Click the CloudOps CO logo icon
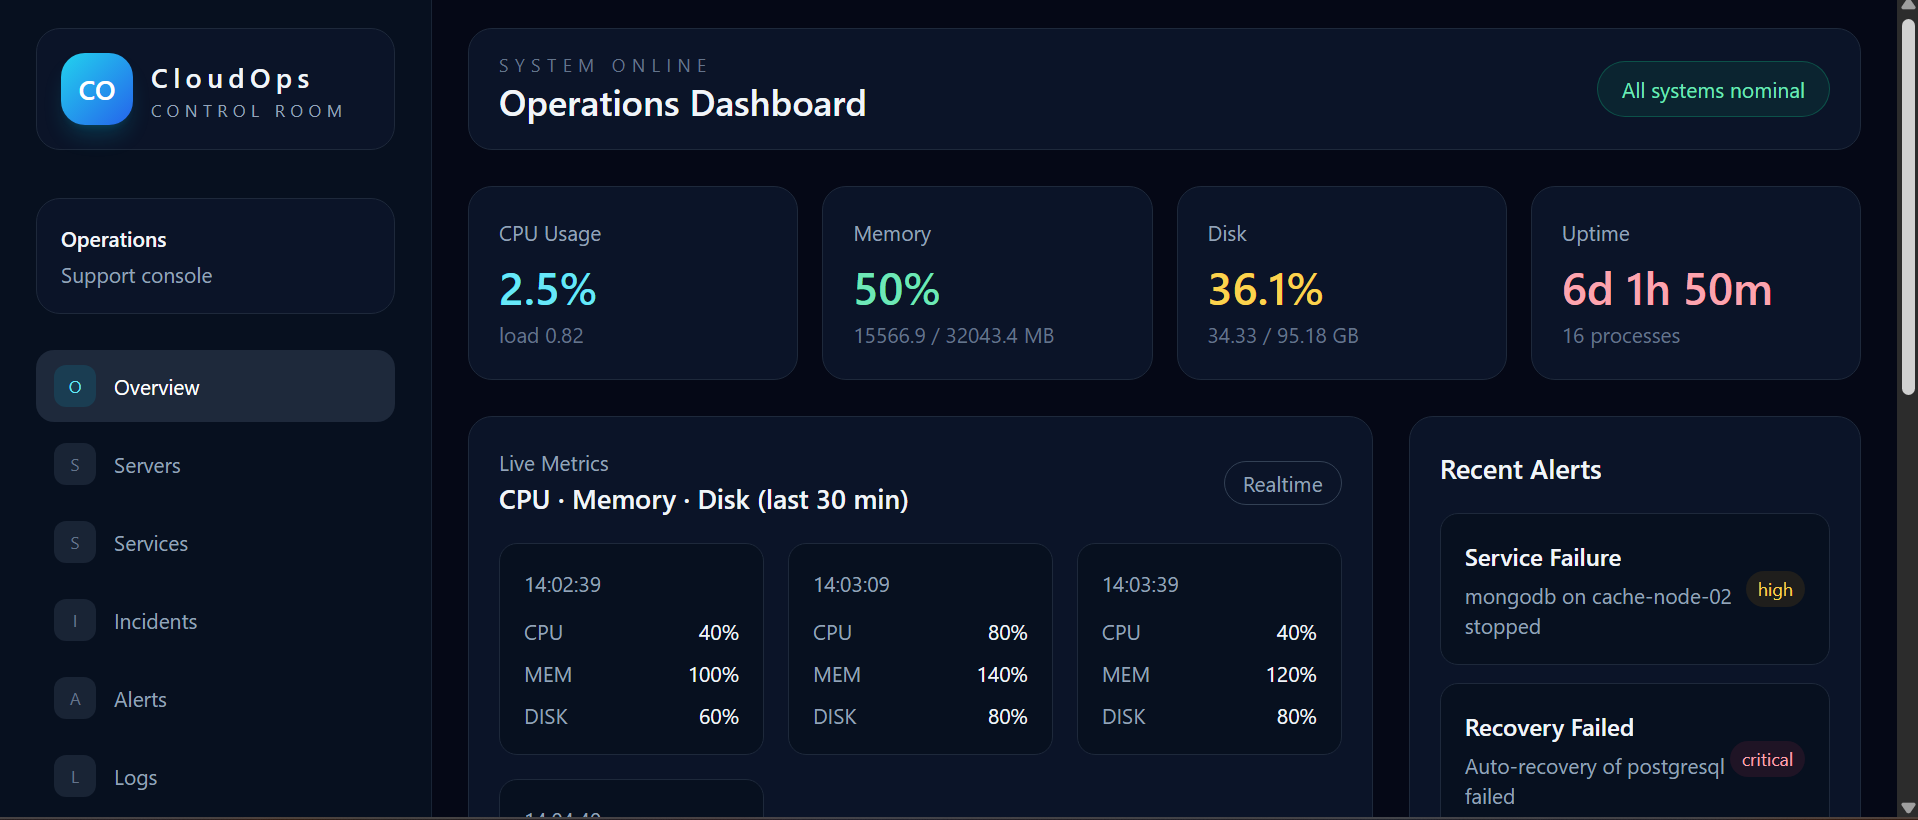The image size is (1918, 820). coord(97,89)
